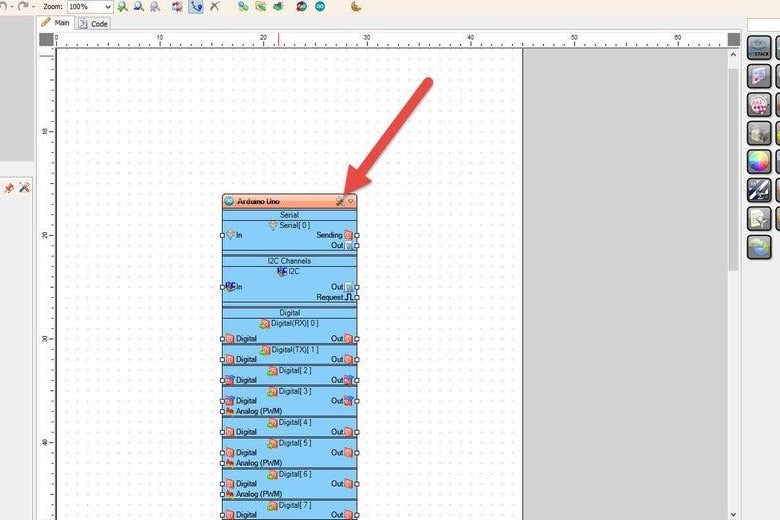Click the component search field top right
The width and height of the screenshot is (780, 520).
coord(764,25)
